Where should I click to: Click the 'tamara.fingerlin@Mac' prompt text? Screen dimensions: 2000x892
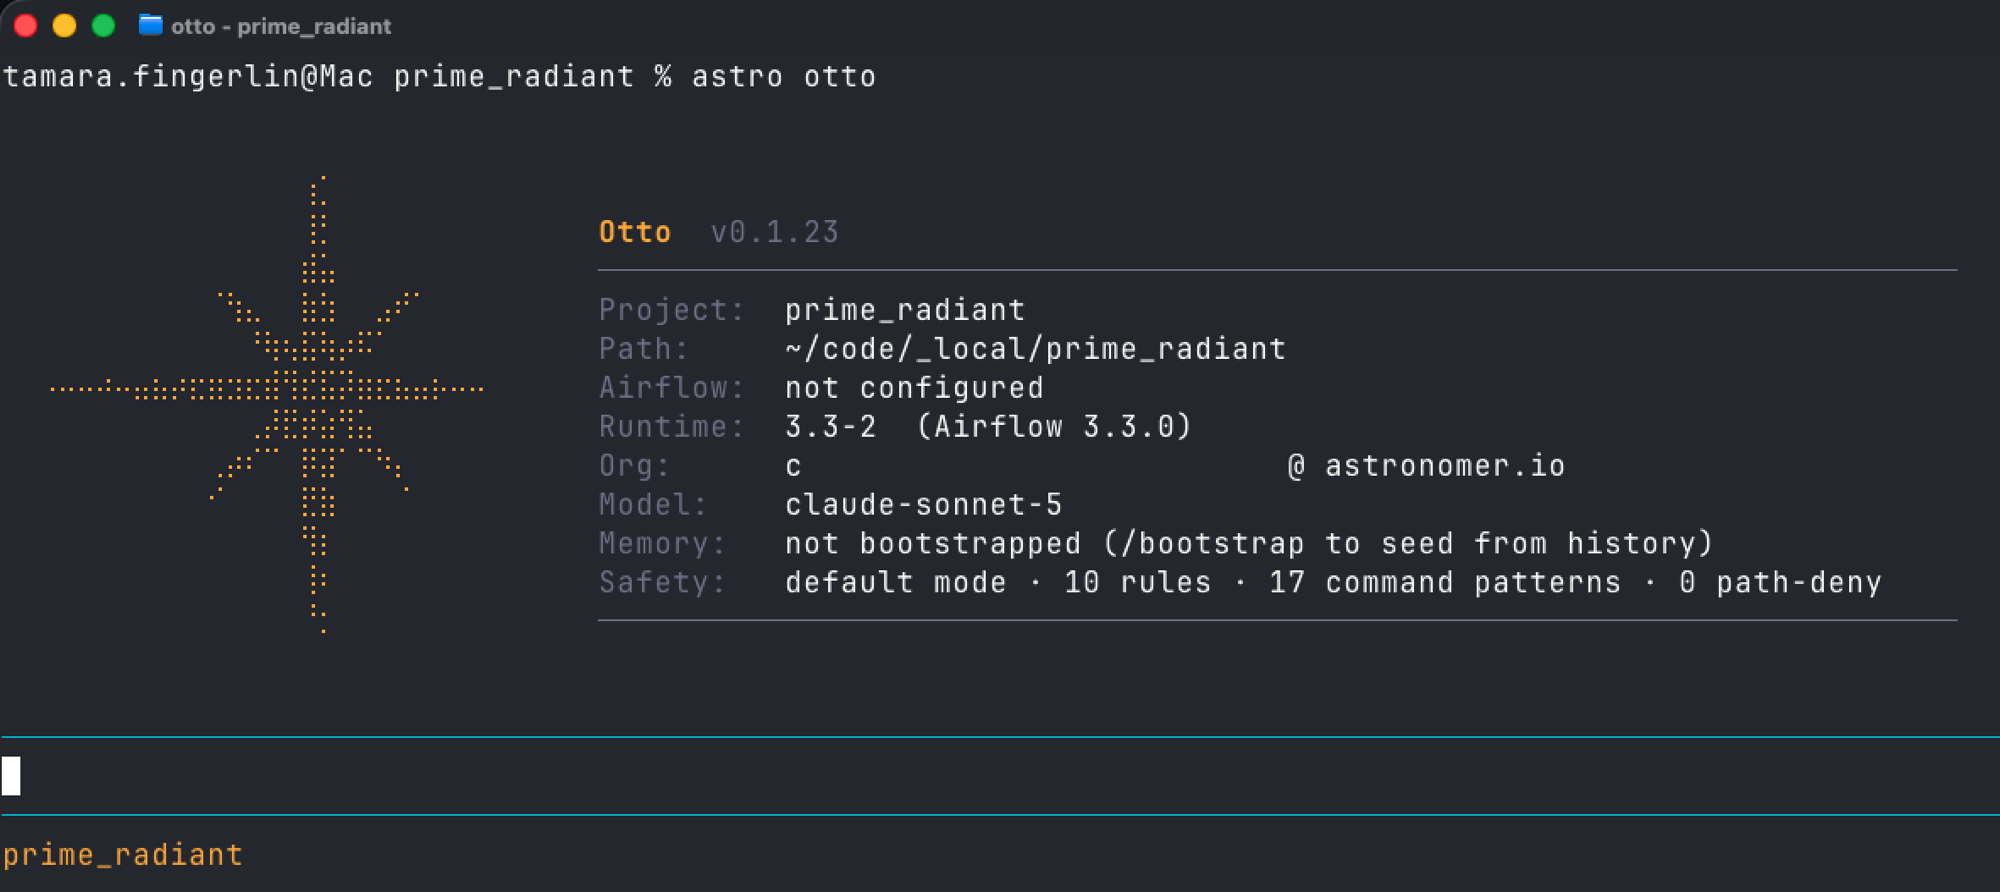188,77
